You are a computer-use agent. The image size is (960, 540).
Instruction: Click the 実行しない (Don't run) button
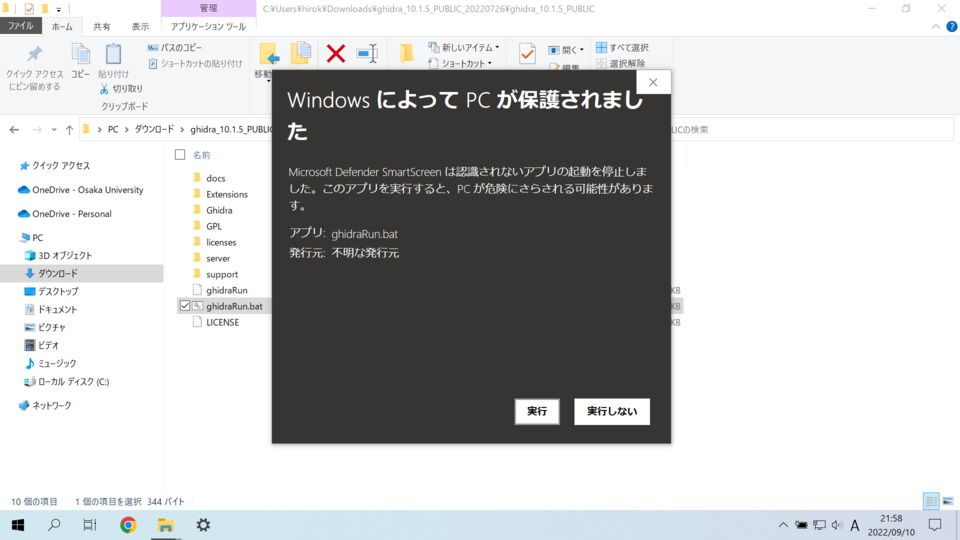coord(612,411)
